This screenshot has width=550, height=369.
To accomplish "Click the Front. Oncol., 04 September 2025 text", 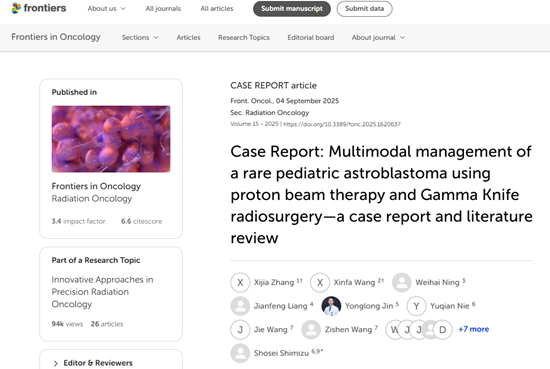I will [285, 101].
